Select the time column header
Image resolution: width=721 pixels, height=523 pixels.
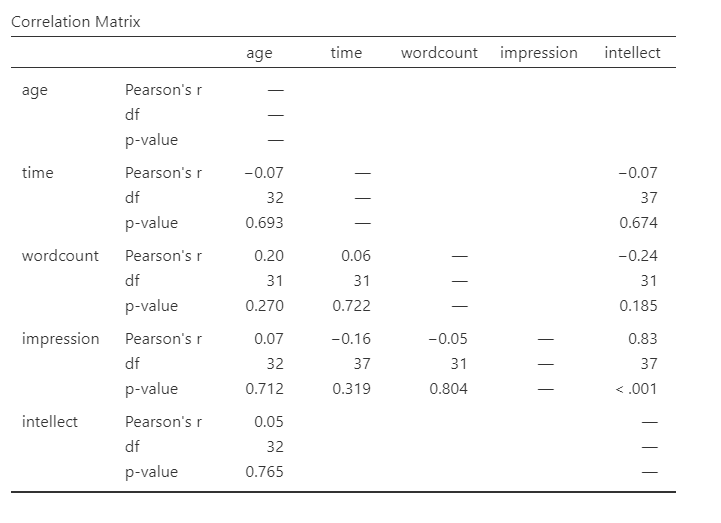tap(346, 53)
